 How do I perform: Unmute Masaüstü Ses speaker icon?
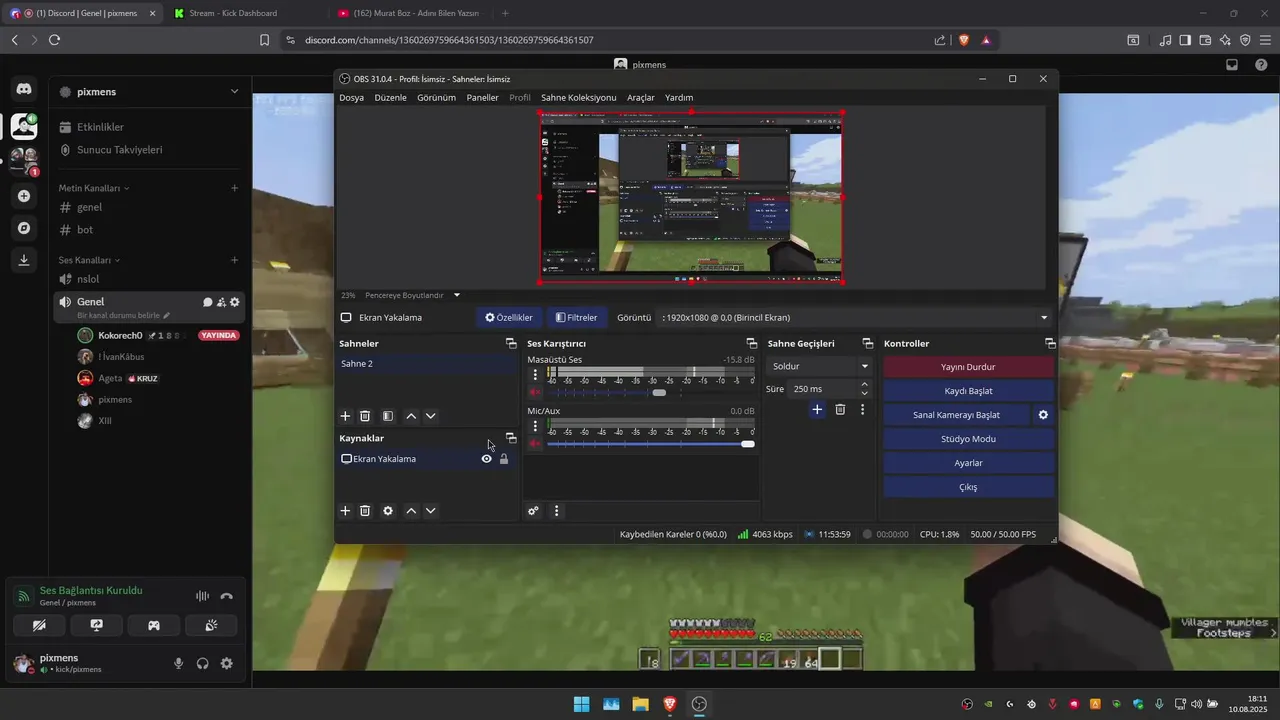(x=535, y=392)
